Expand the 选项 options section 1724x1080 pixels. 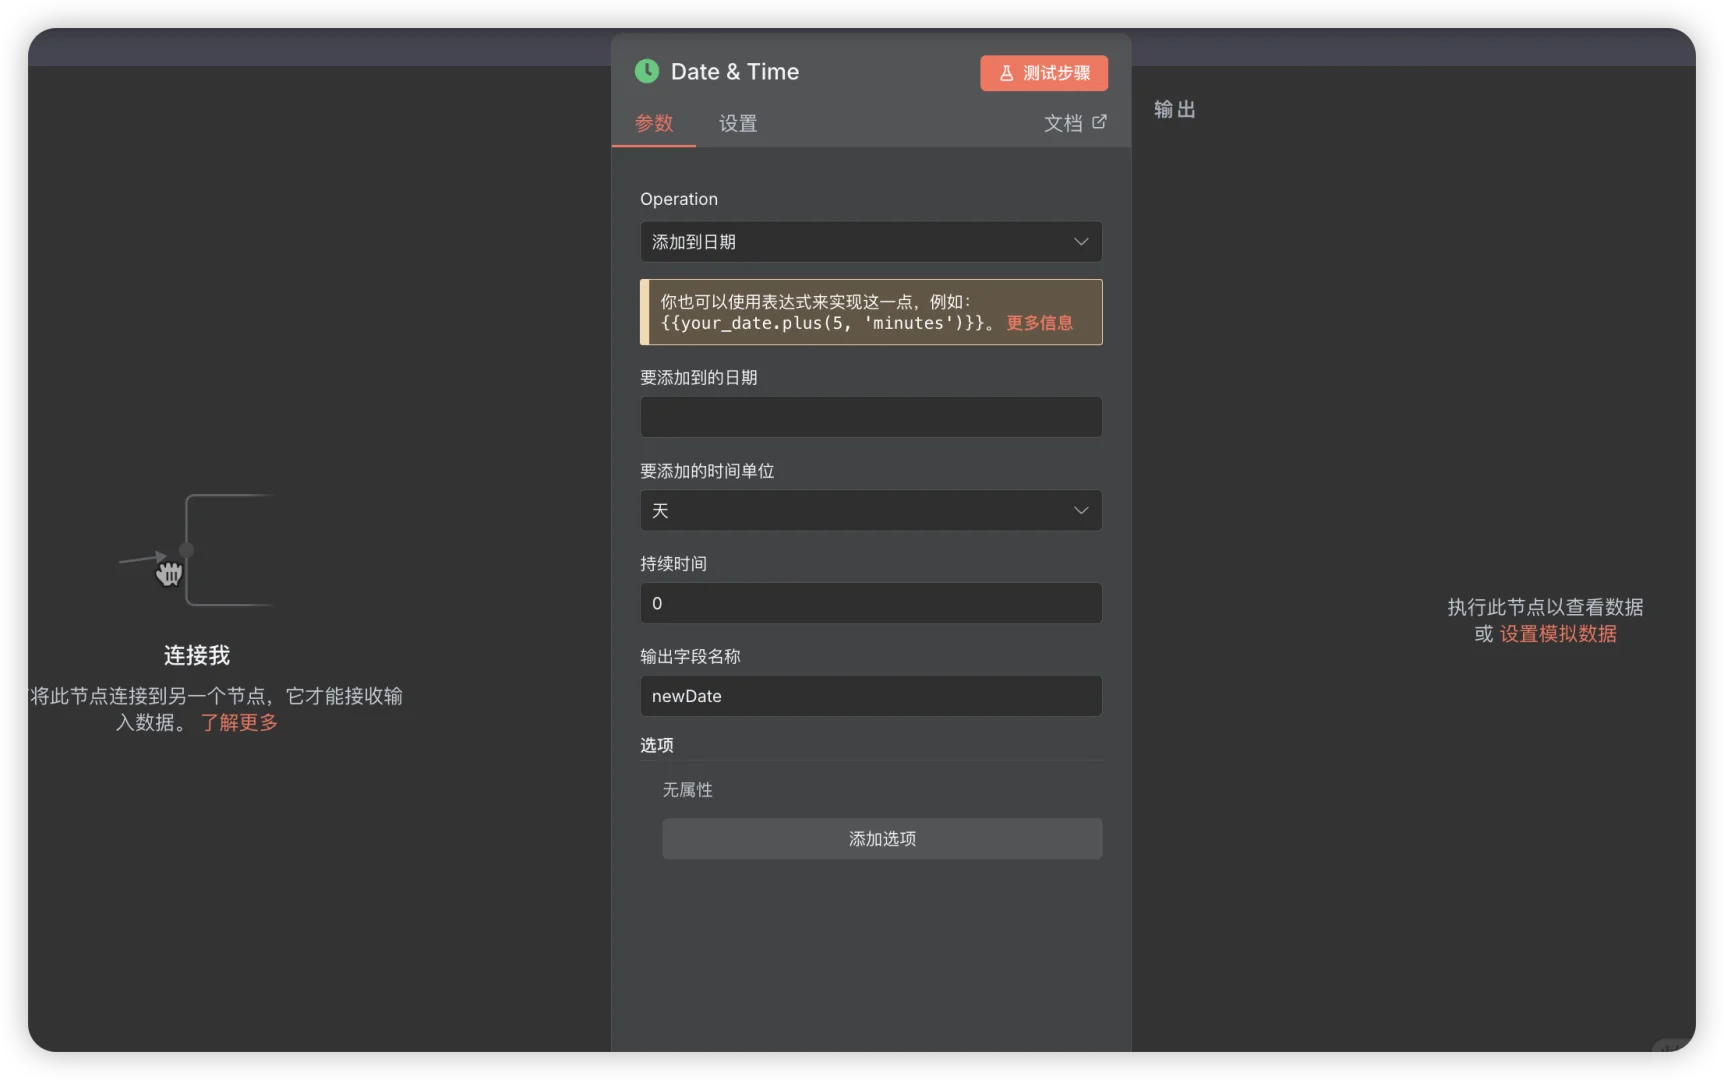click(656, 745)
